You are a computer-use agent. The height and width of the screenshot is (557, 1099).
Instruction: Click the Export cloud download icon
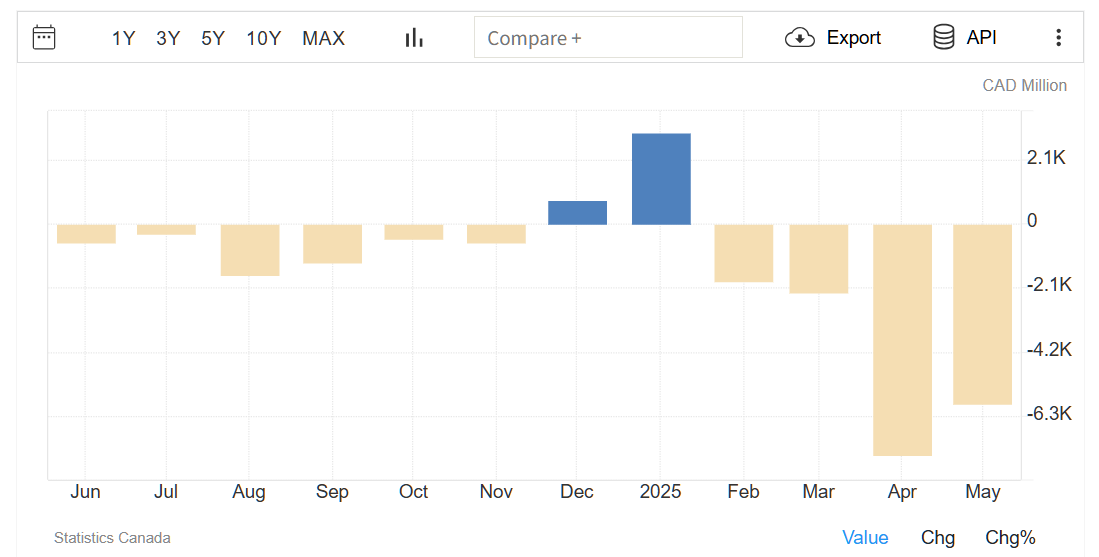(x=800, y=38)
